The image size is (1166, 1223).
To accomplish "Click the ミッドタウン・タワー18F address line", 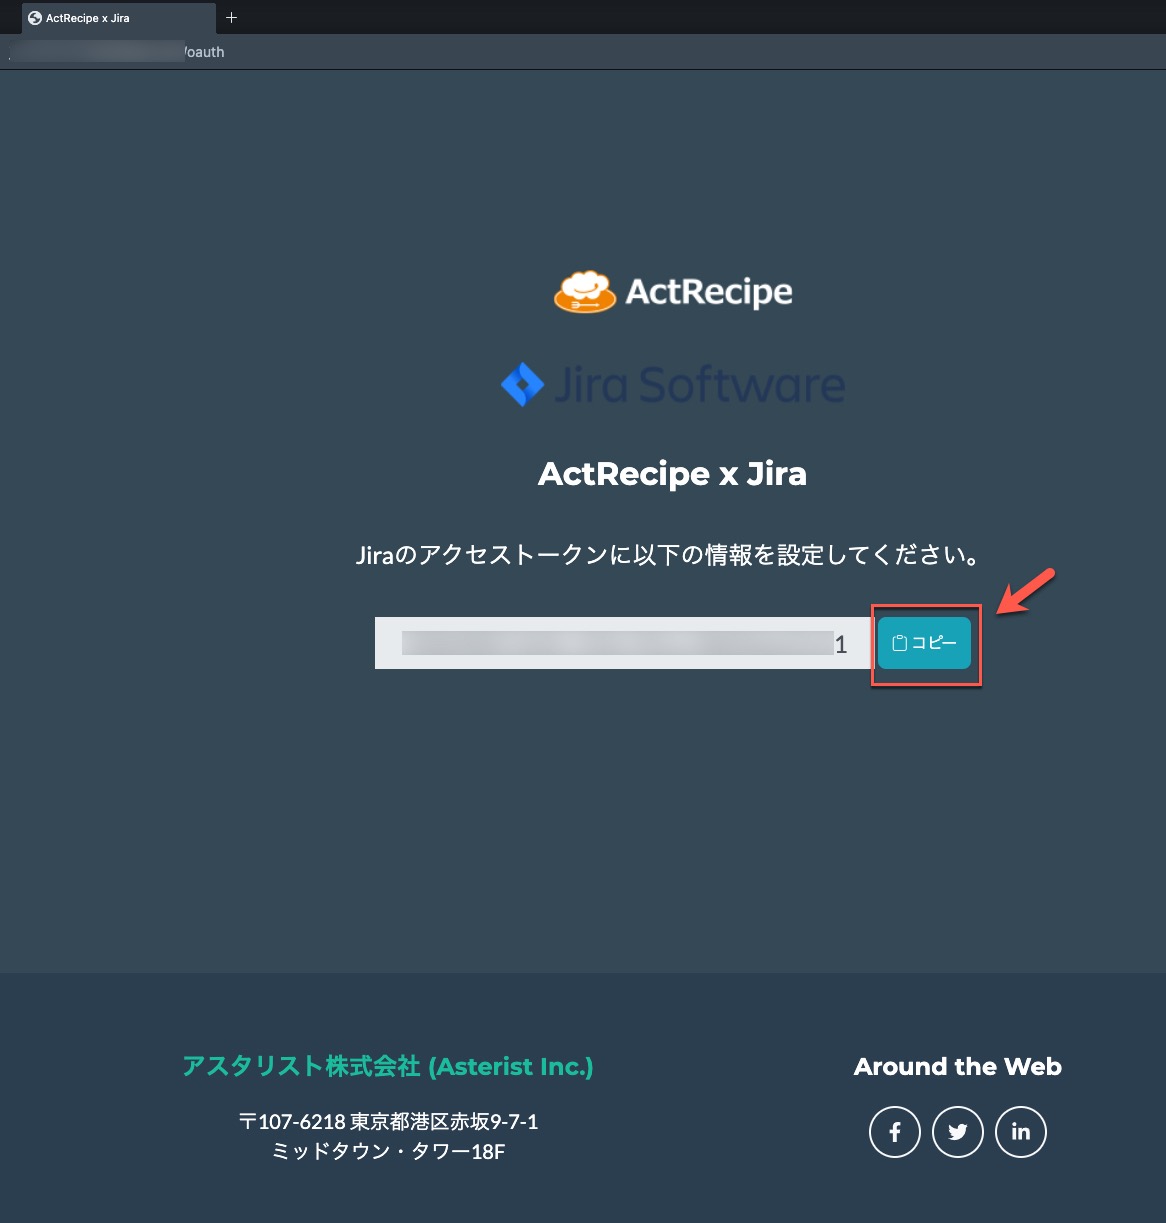I will (x=388, y=1151).
